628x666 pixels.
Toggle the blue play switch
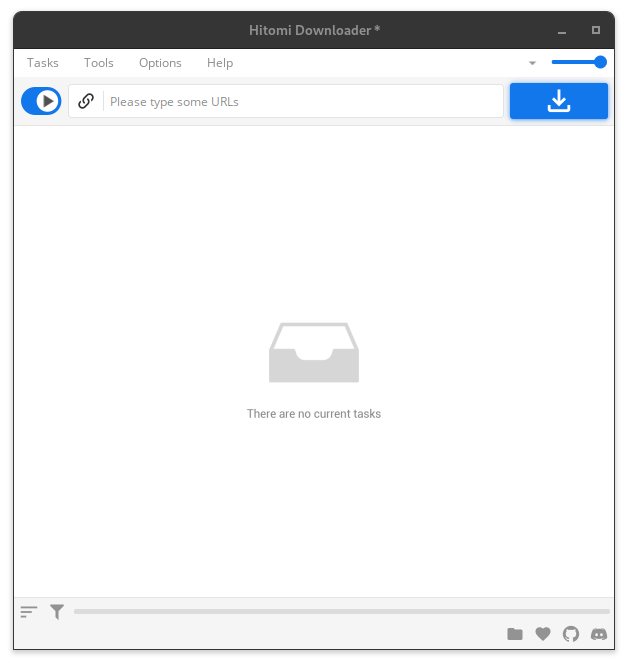click(x=41, y=101)
